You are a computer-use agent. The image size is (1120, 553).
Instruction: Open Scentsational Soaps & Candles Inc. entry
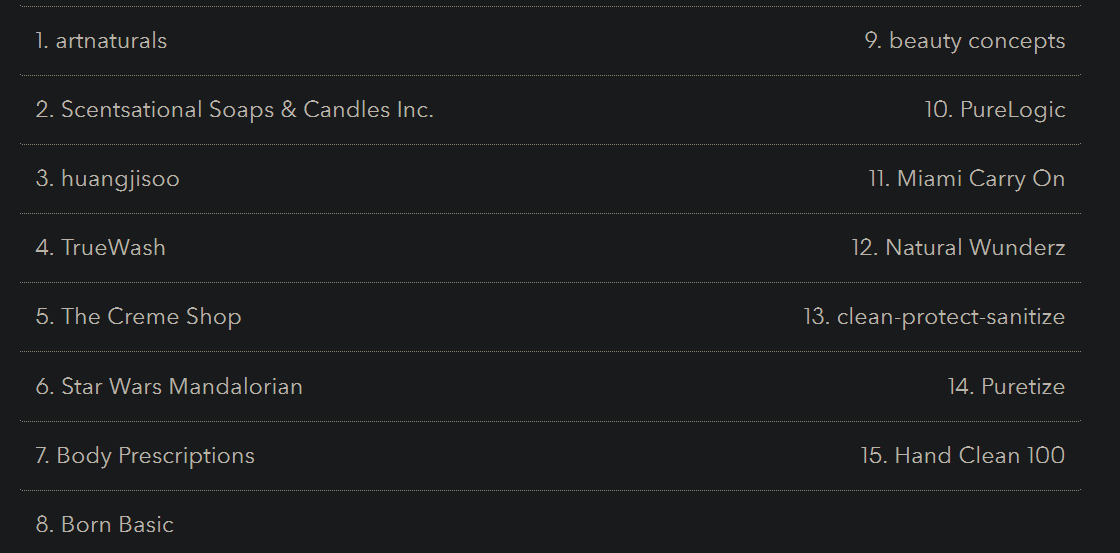[234, 110]
